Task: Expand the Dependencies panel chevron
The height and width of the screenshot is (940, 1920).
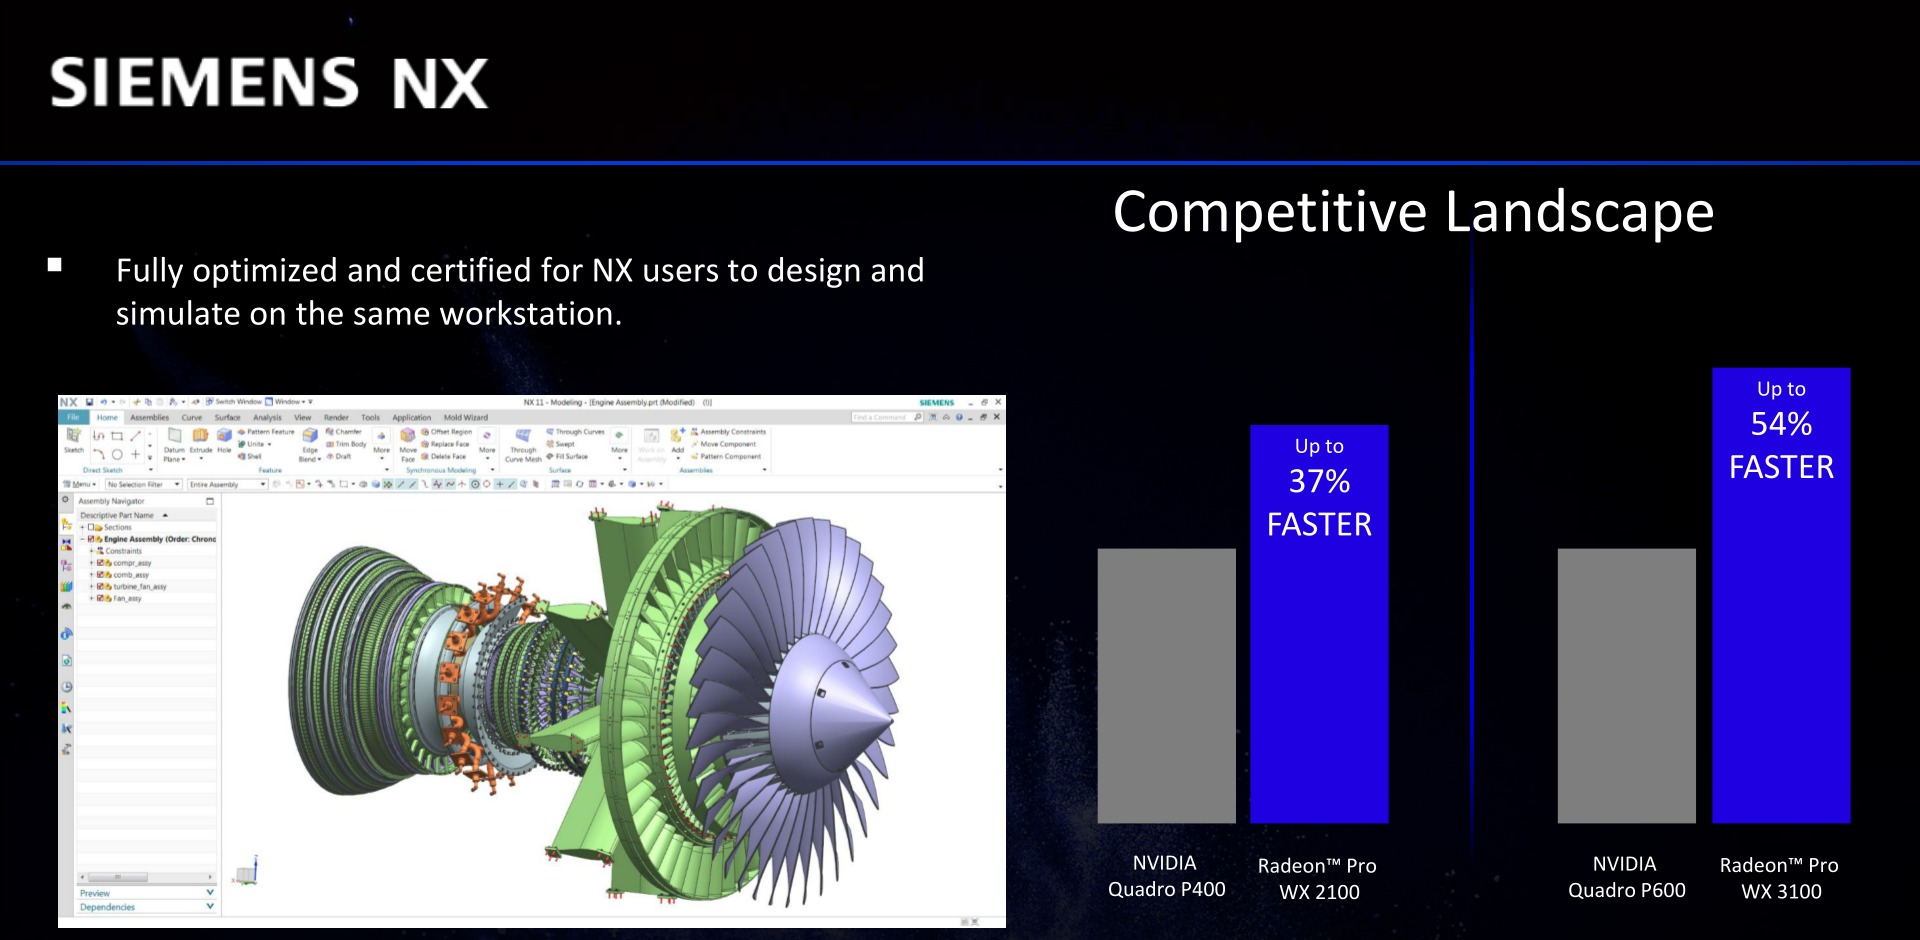Action: [x=210, y=906]
